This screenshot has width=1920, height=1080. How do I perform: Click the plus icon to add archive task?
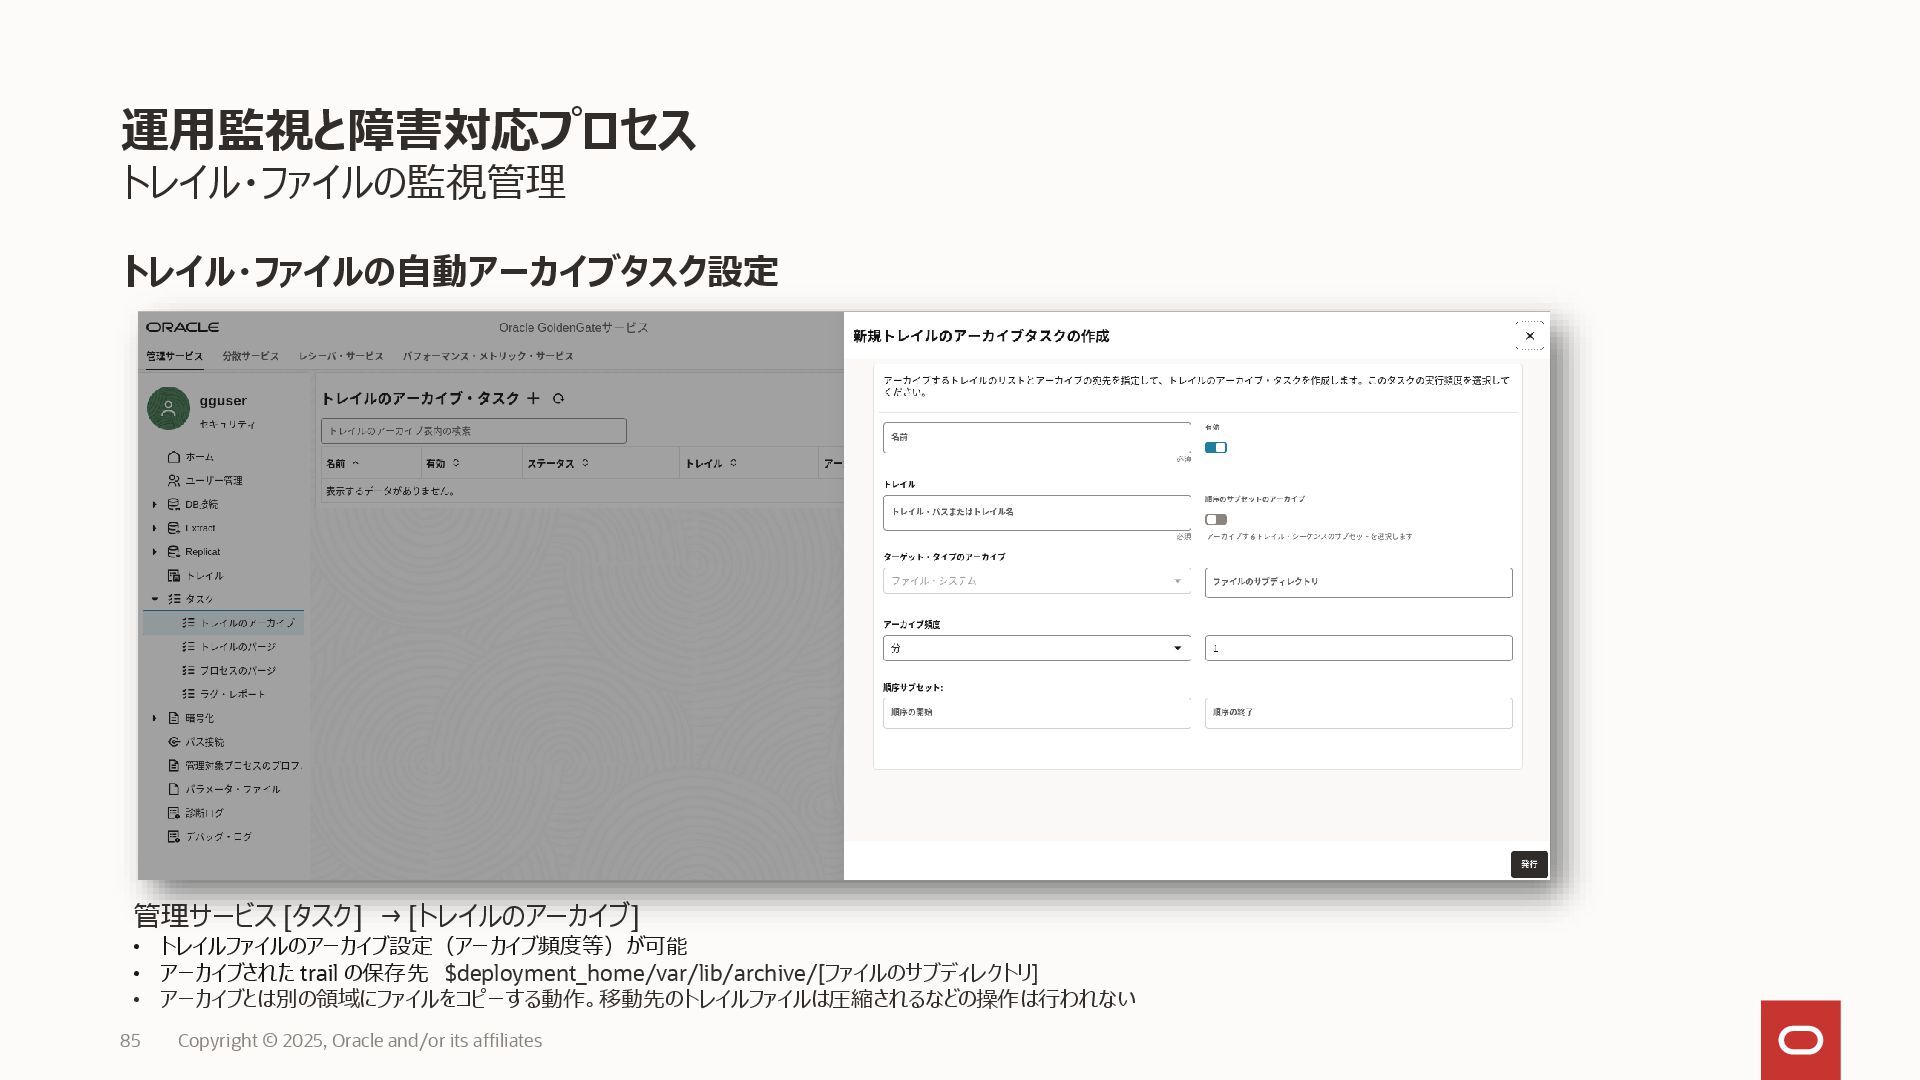(x=533, y=398)
